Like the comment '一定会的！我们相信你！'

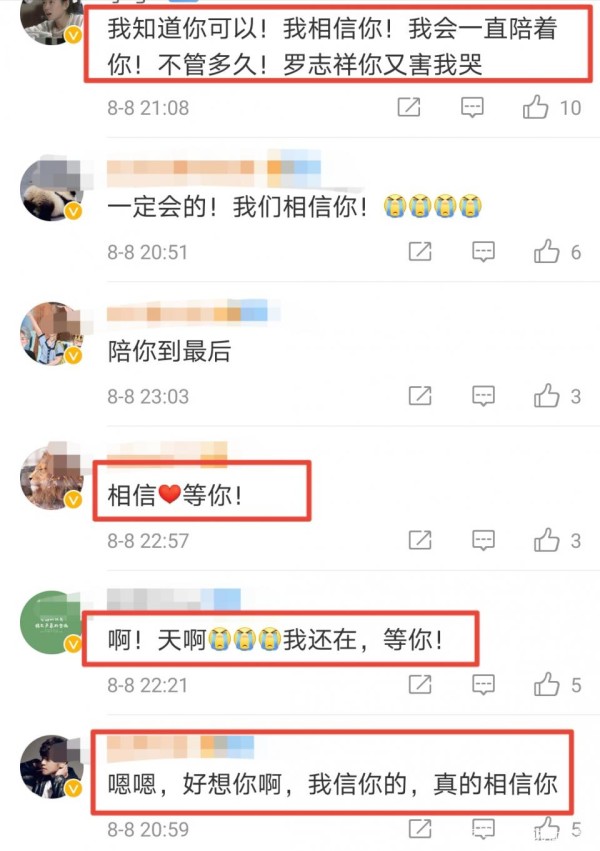[x=546, y=251]
